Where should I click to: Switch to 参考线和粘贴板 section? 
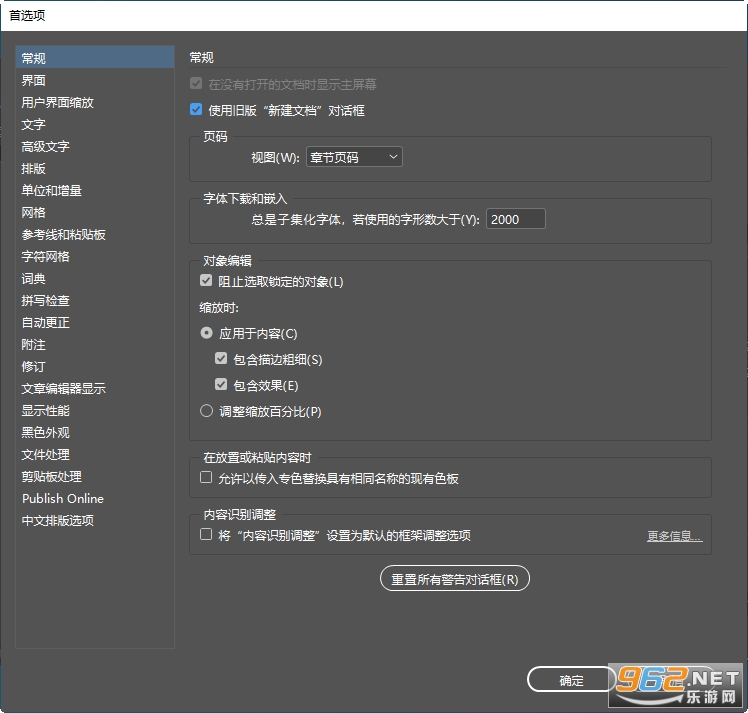point(95,234)
